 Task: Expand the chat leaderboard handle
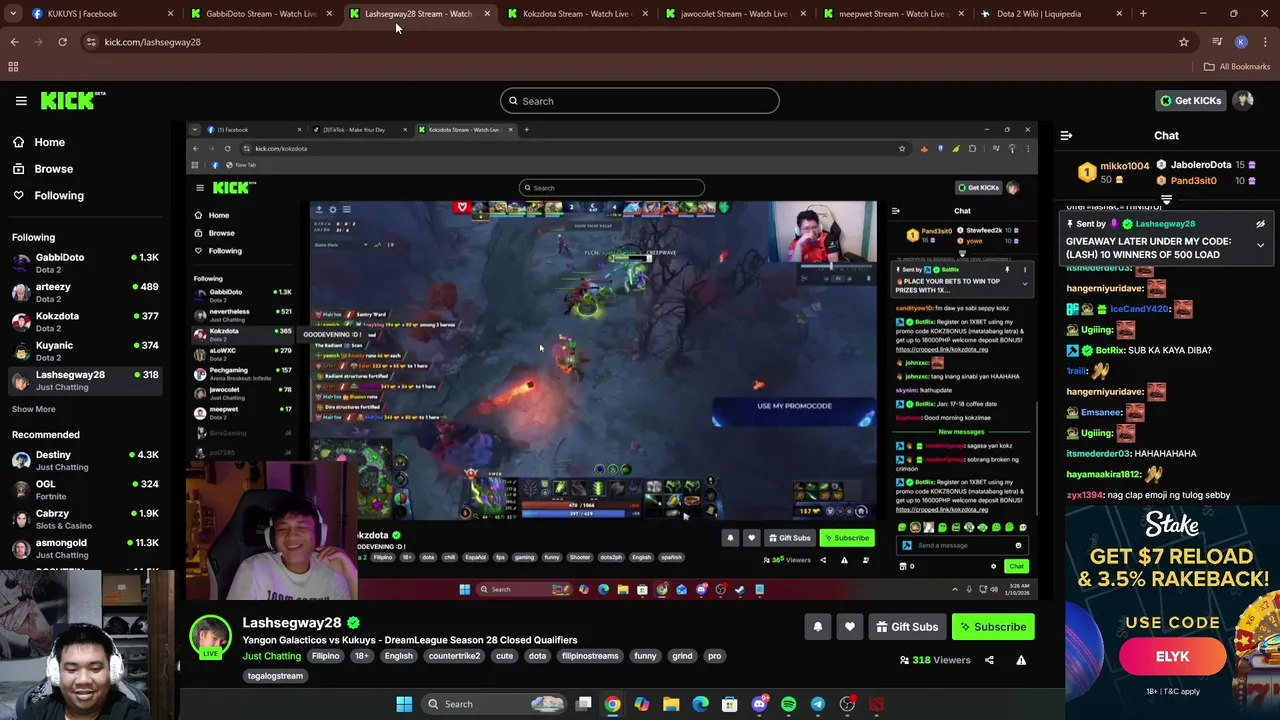click(x=1166, y=201)
